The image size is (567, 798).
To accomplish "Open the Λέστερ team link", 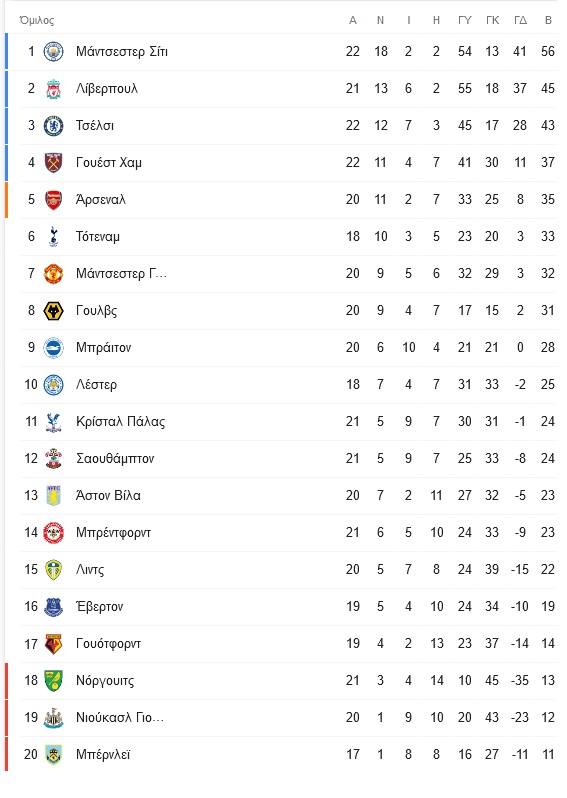I will pyautogui.click(x=96, y=385).
